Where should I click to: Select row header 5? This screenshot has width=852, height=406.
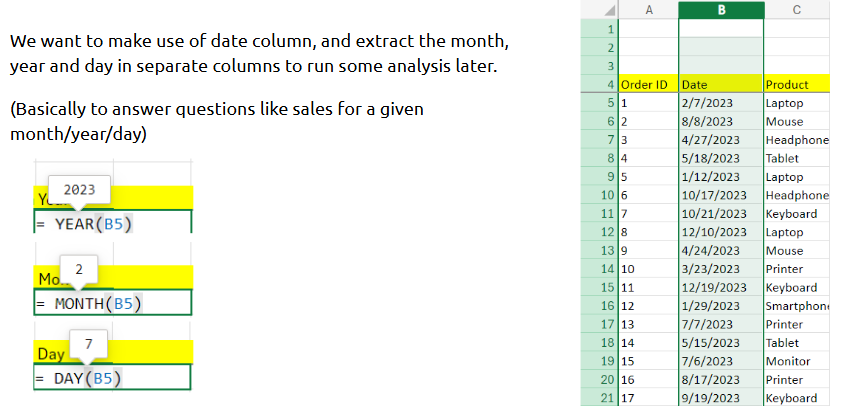point(609,102)
